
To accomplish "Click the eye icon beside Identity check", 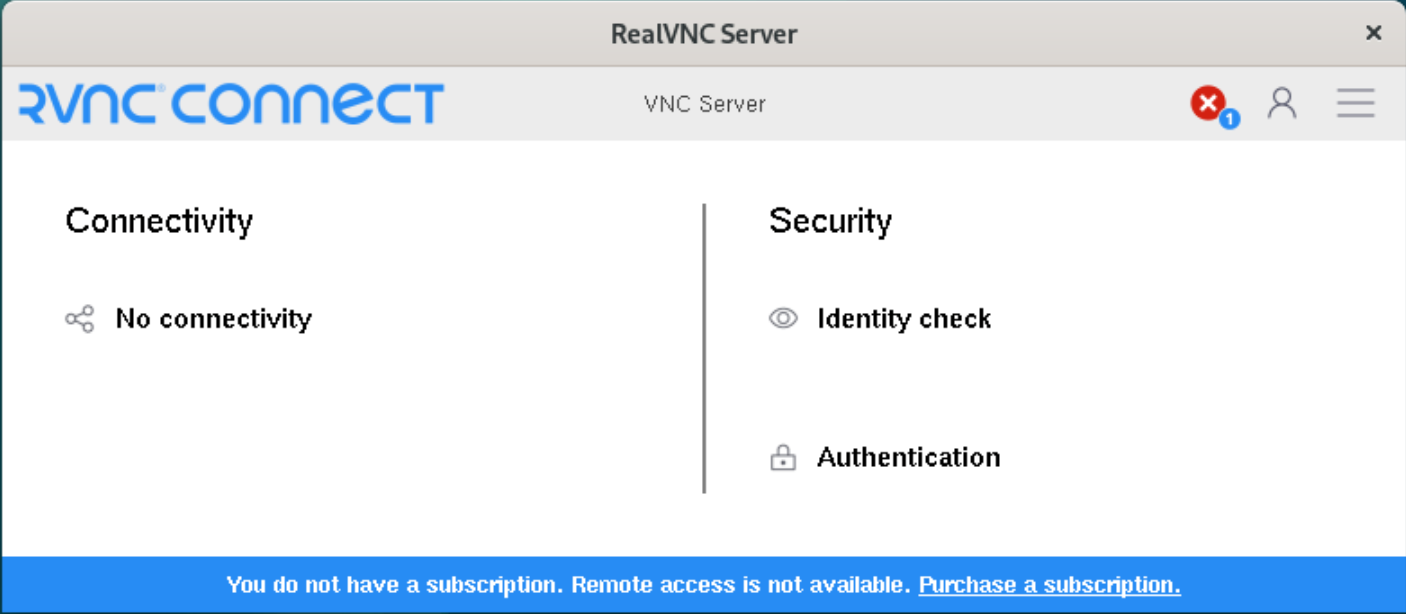I will [x=783, y=319].
